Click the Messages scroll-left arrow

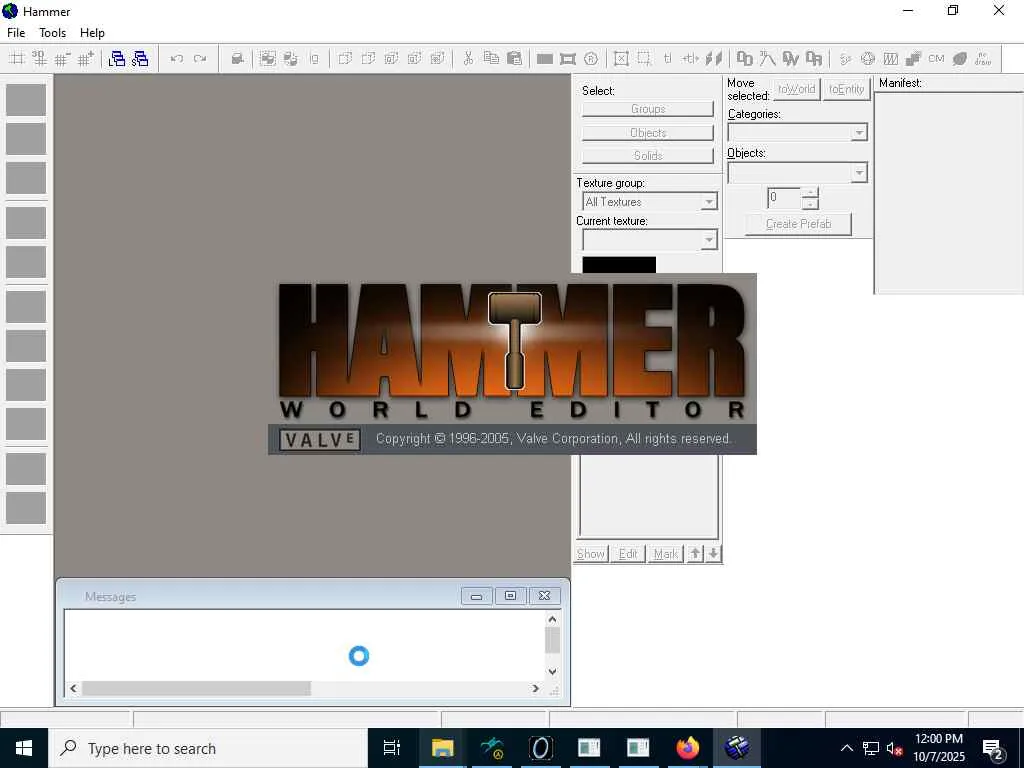click(x=73, y=688)
